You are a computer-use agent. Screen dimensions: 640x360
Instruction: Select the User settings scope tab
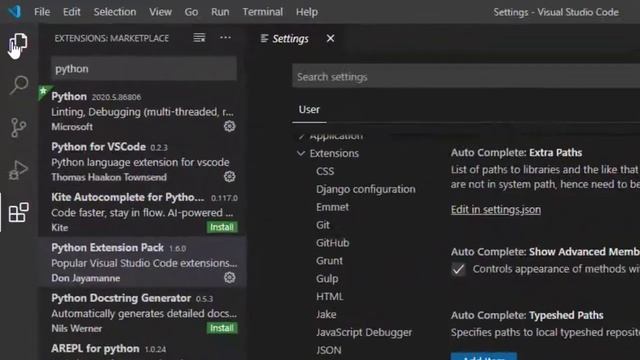pyautogui.click(x=309, y=109)
